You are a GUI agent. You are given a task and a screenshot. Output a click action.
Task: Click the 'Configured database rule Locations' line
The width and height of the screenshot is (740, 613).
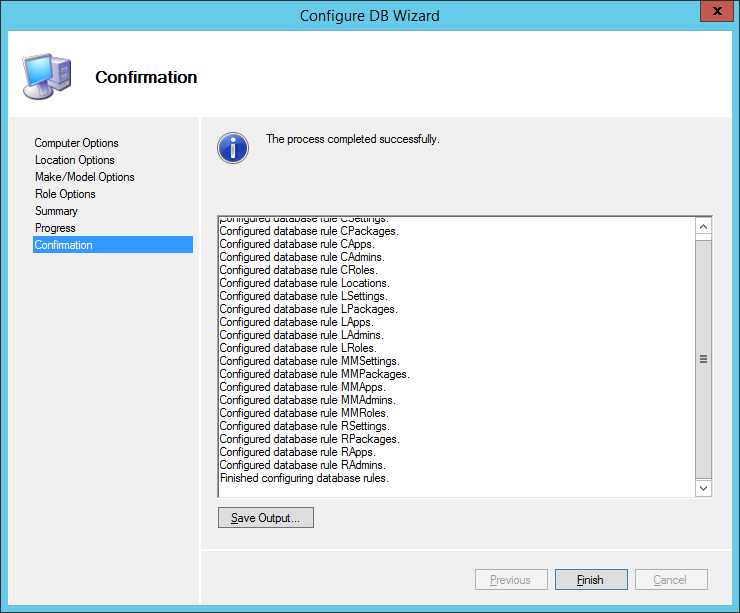click(x=304, y=283)
